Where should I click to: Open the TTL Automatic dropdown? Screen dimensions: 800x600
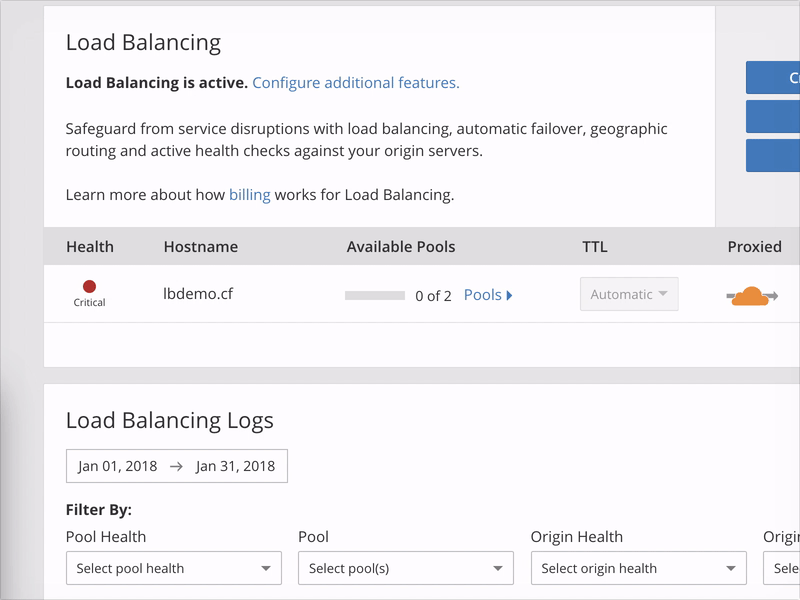point(629,294)
